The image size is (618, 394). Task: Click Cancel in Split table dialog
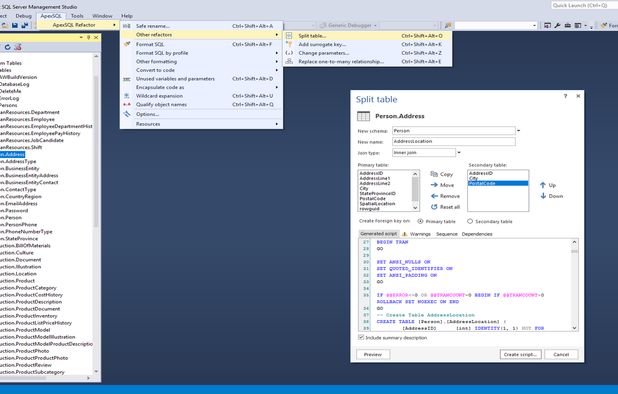point(561,355)
